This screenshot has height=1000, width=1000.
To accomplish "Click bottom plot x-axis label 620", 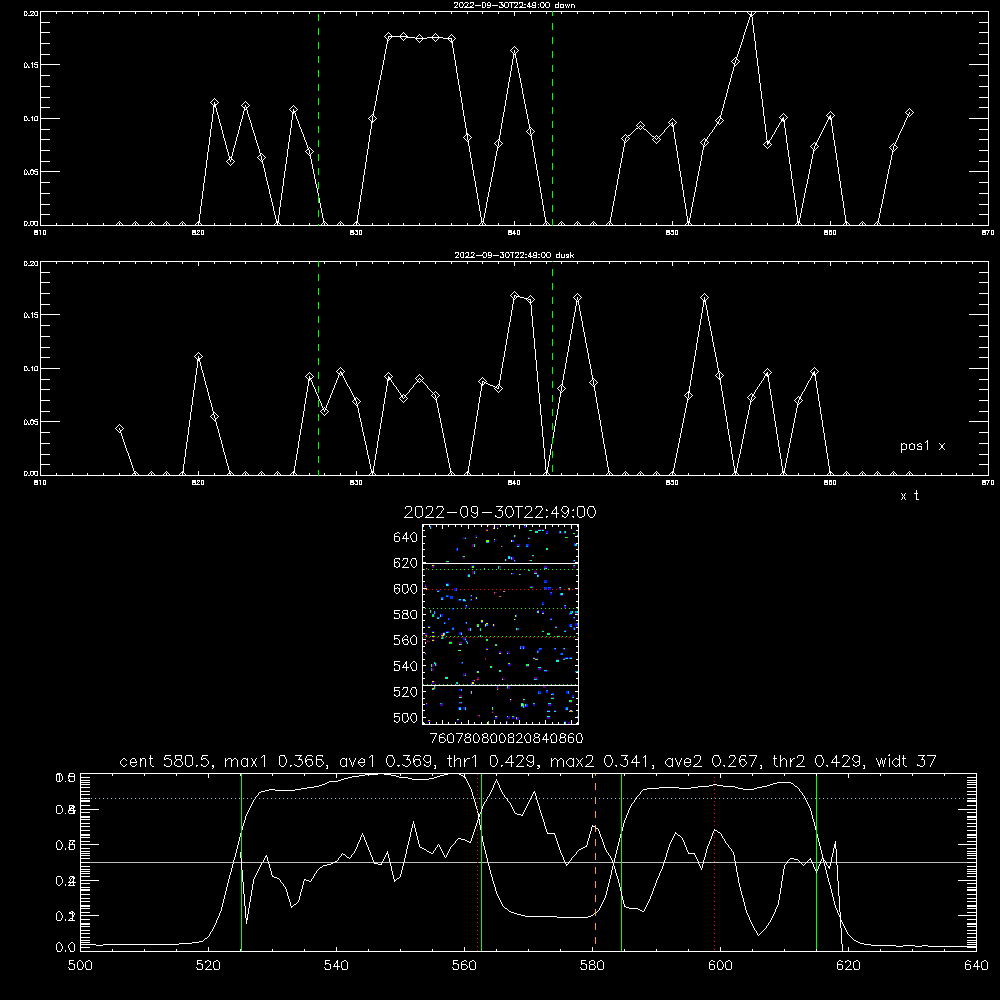I will coord(848,966).
